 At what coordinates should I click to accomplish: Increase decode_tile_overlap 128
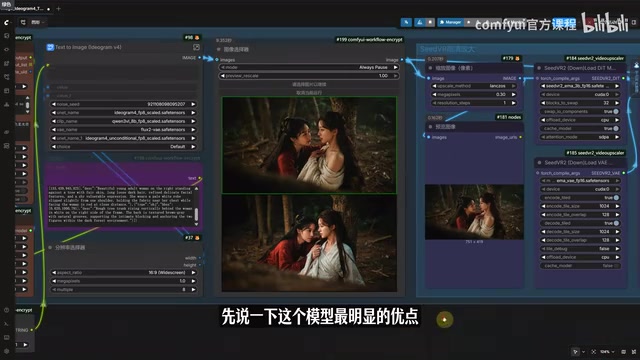click(x=617, y=240)
